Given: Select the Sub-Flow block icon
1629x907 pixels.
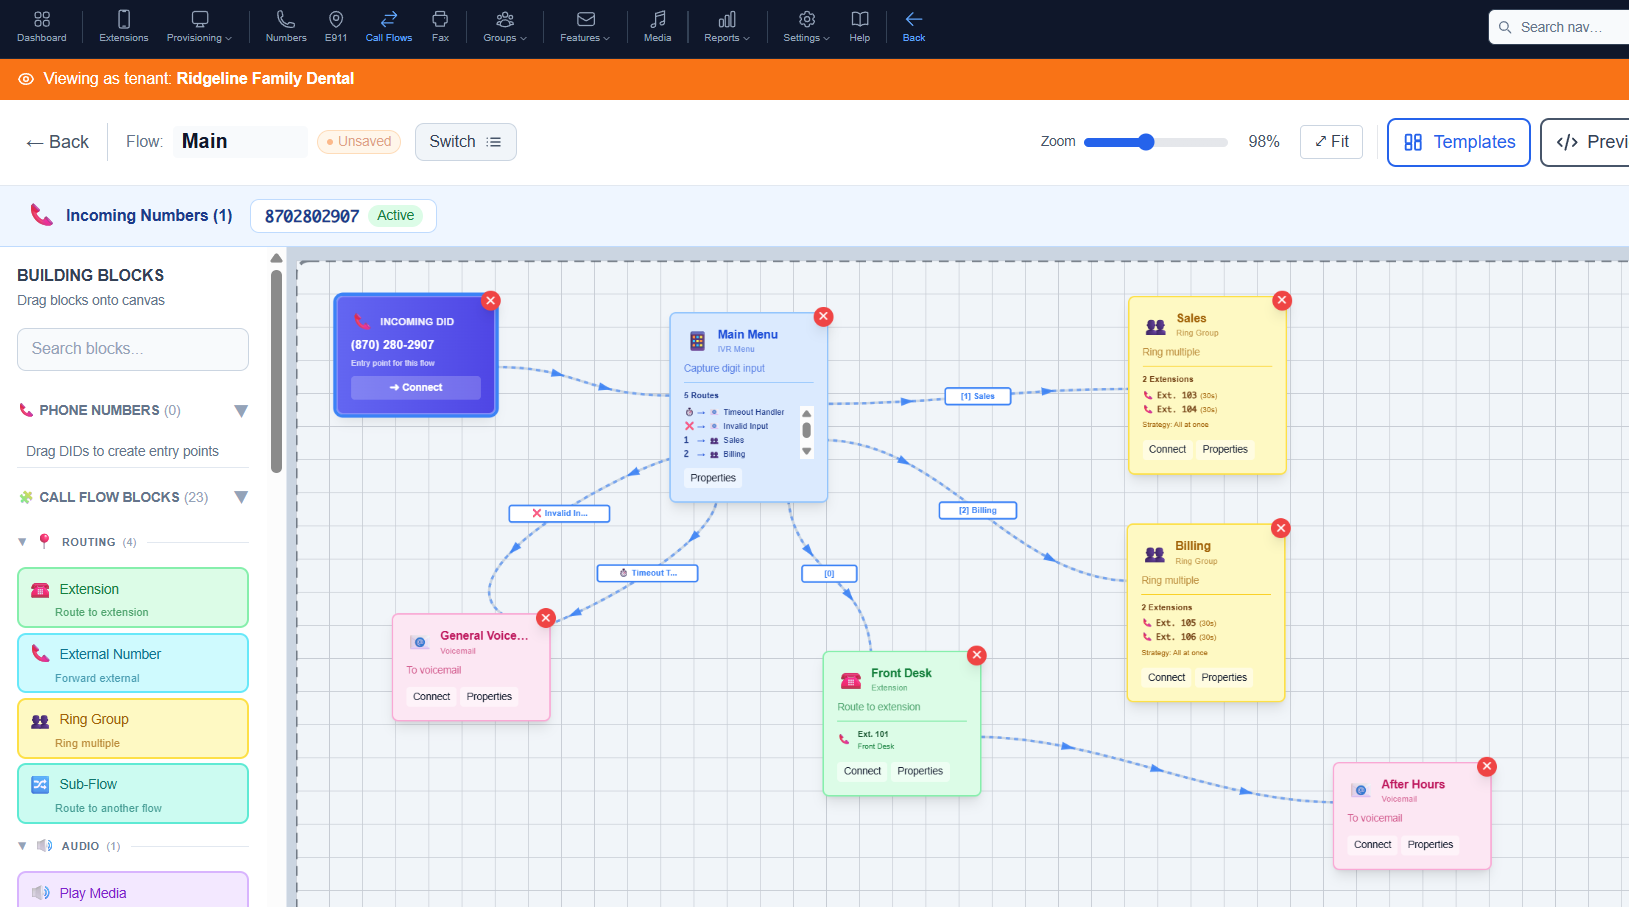Looking at the screenshot, I should coord(40,784).
